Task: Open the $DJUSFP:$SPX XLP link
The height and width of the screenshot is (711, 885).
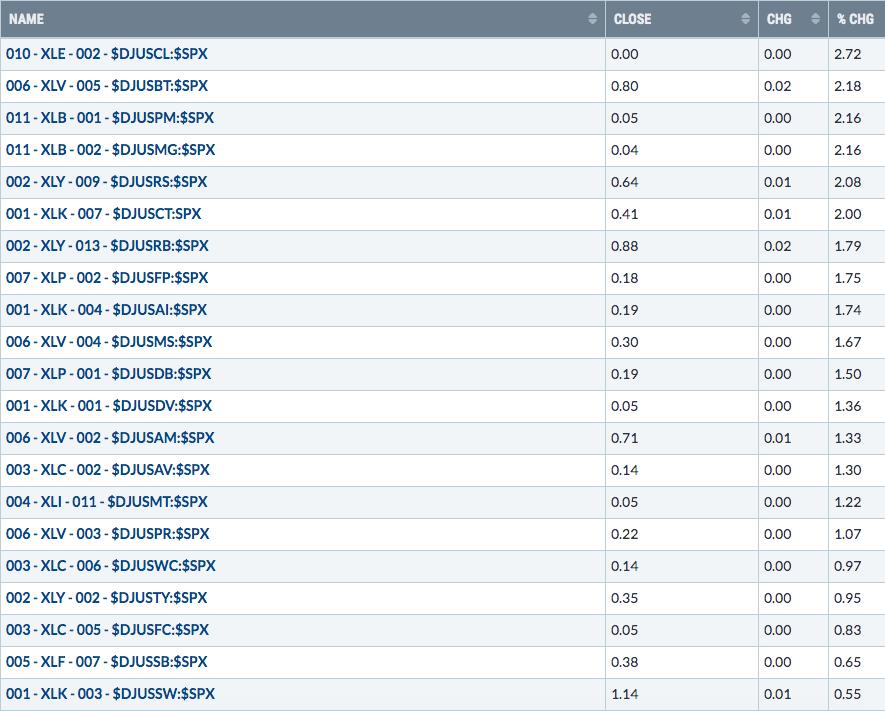Action: click(x=107, y=278)
